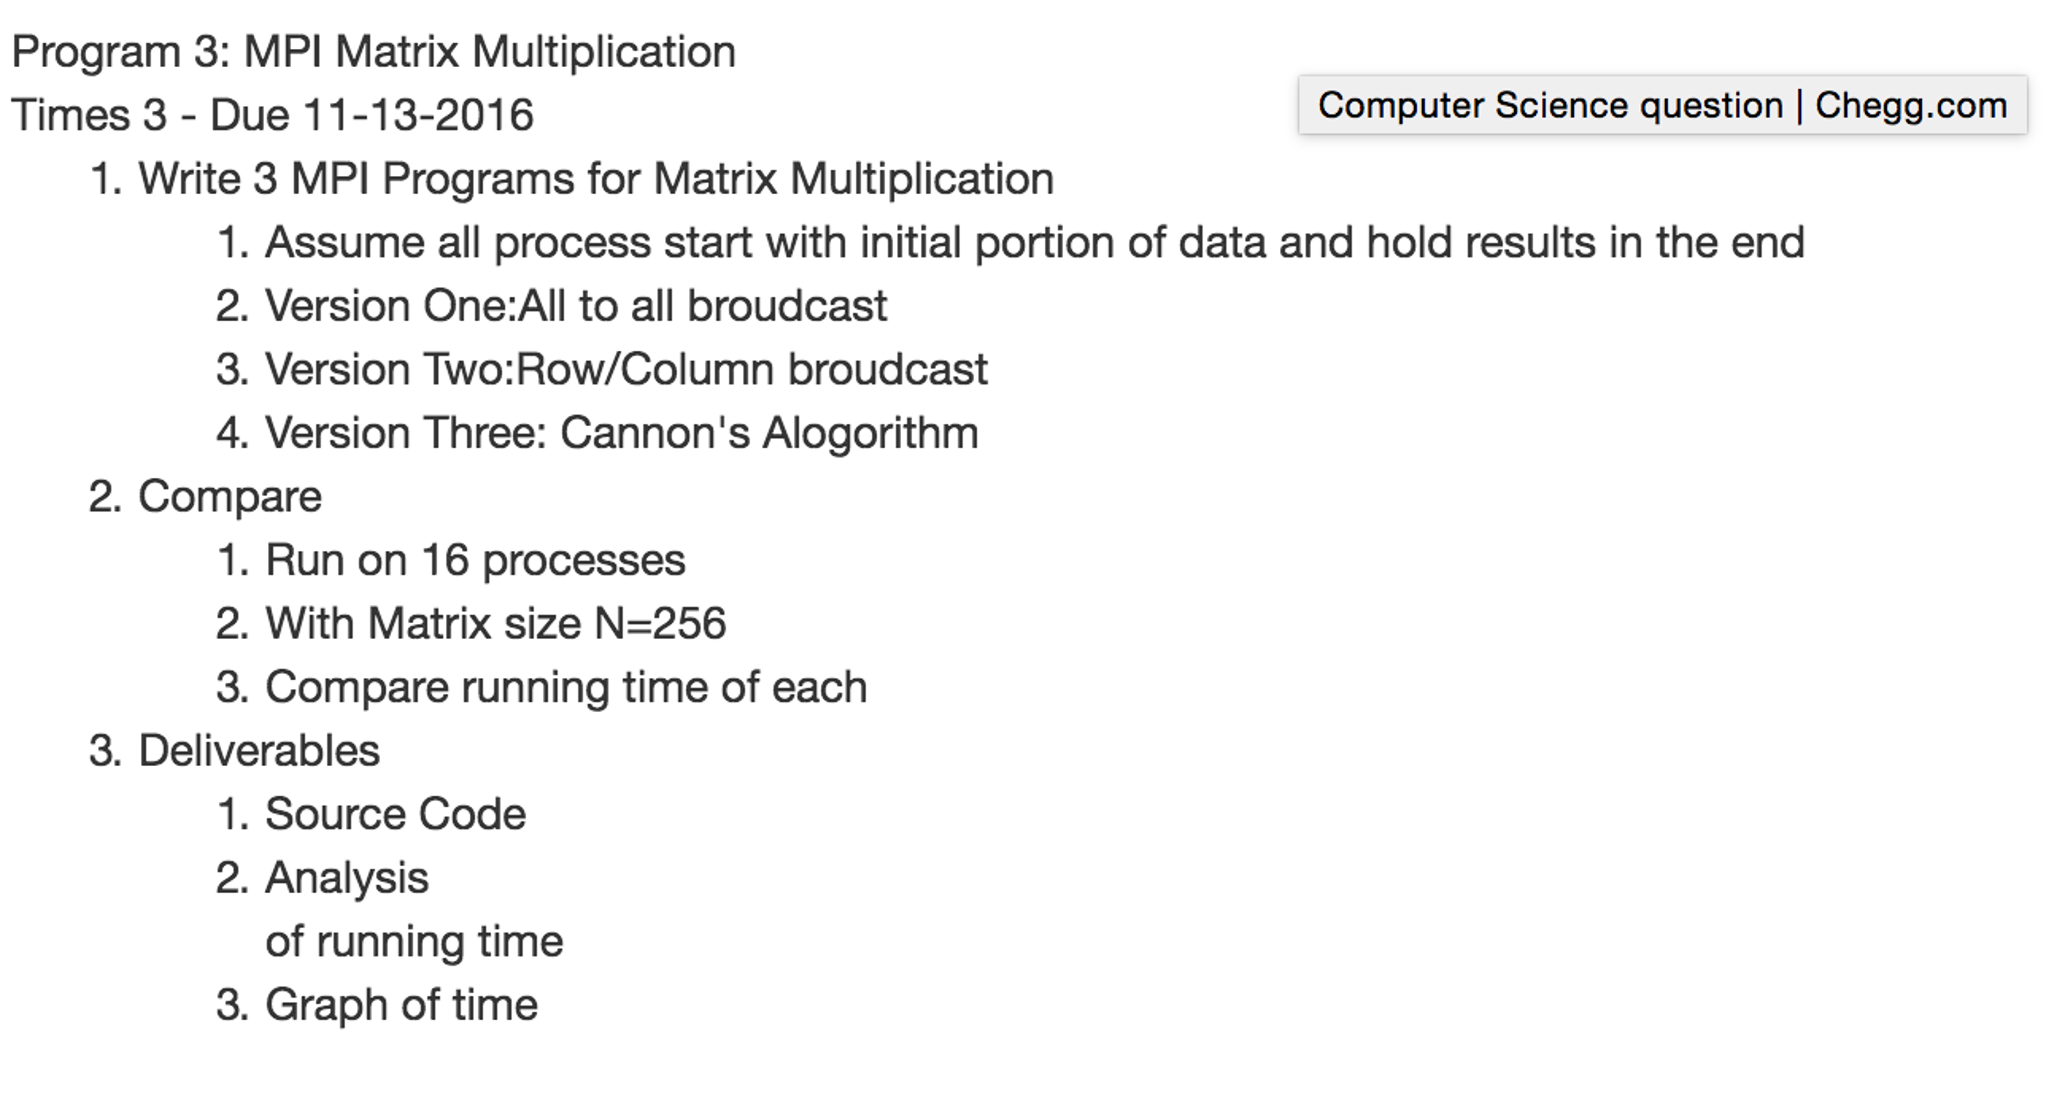Viewport: 2046px width, 1093px height.
Task: Click 'Version One:All to all broudcast'
Action: tap(576, 306)
